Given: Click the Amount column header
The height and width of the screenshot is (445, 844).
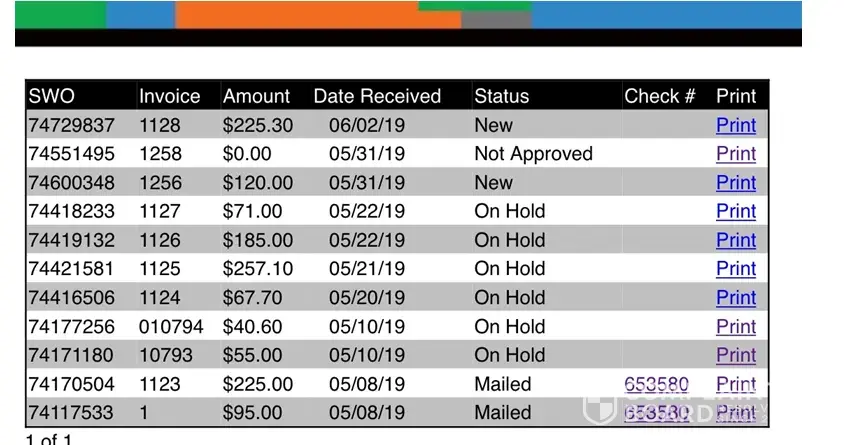Looking at the screenshot, I should (x=256, y=97).
